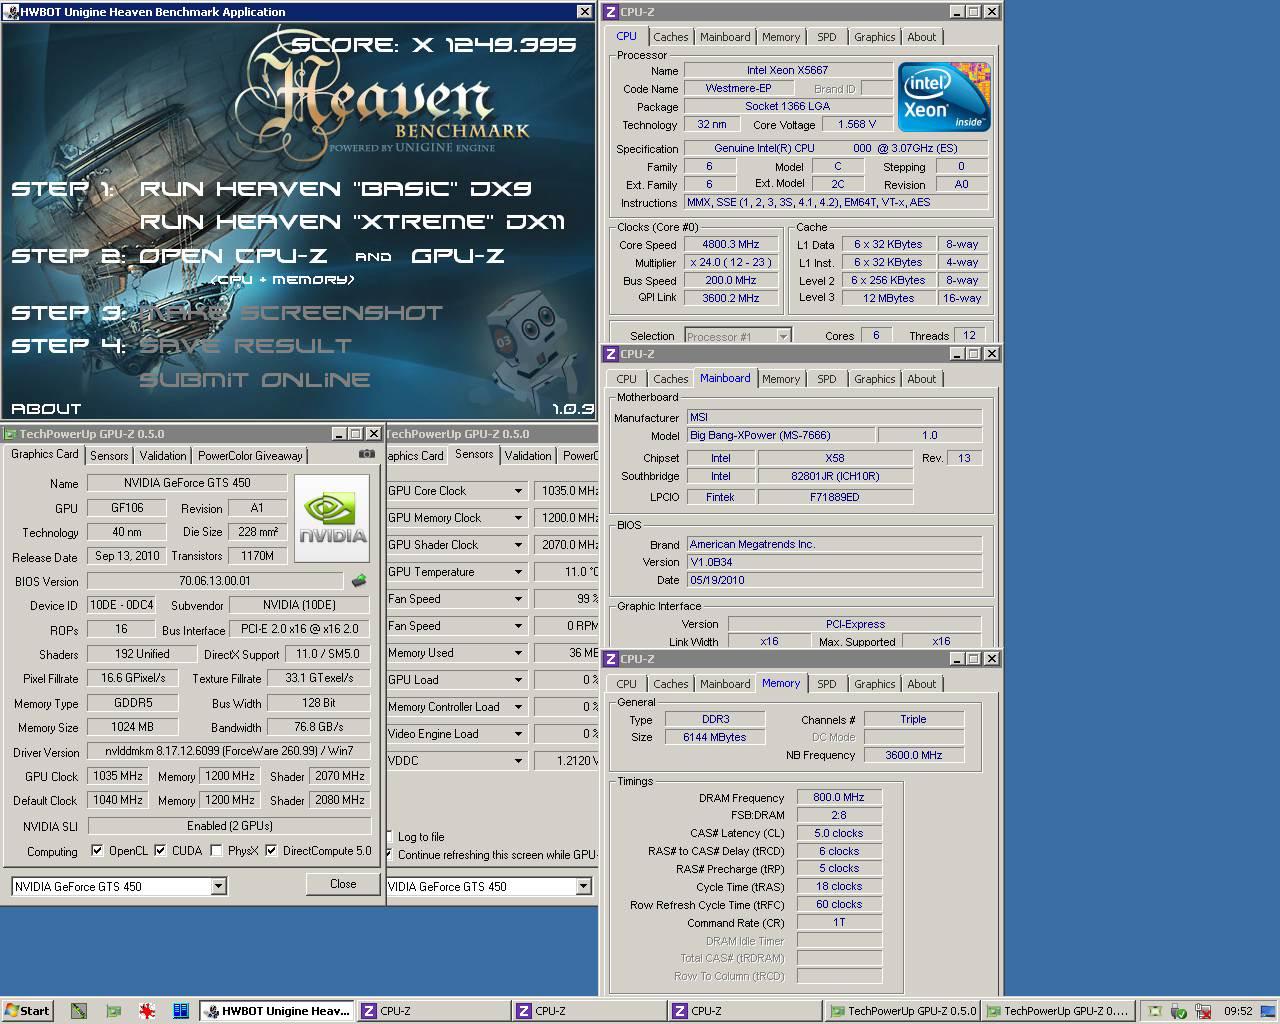This screenshot has width=1280, height=1024.
Task: Open About tab in top CPU-Z window
Action: (x=921, y=37)
